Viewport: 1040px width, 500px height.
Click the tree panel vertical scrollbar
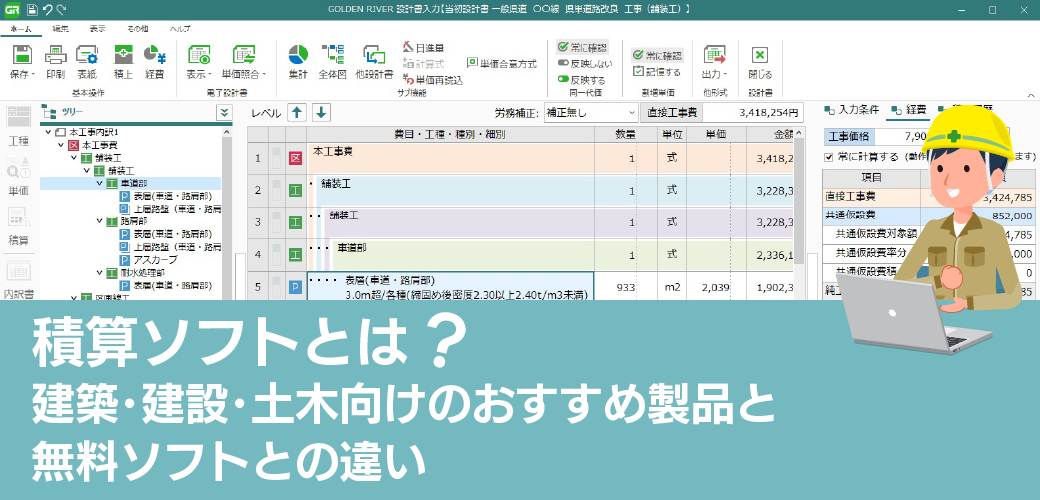(x=226, y=212)
